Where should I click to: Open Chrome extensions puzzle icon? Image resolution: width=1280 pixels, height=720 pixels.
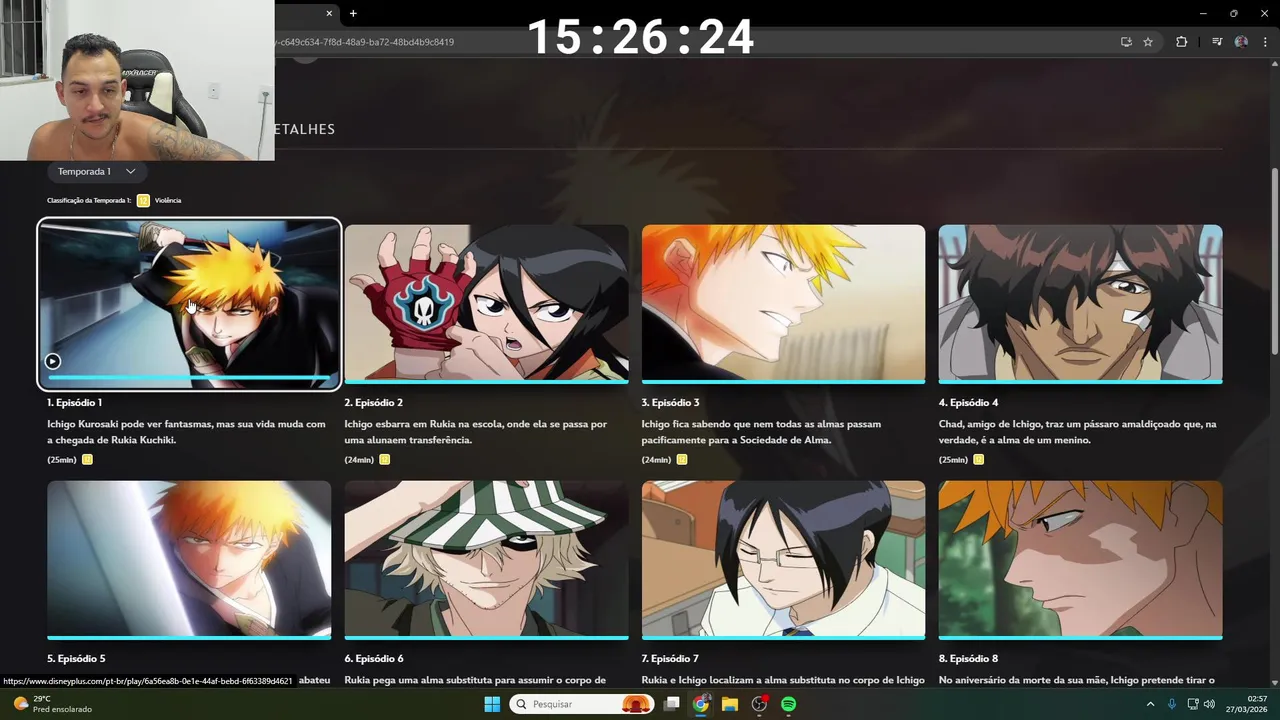coord(1182,42)
